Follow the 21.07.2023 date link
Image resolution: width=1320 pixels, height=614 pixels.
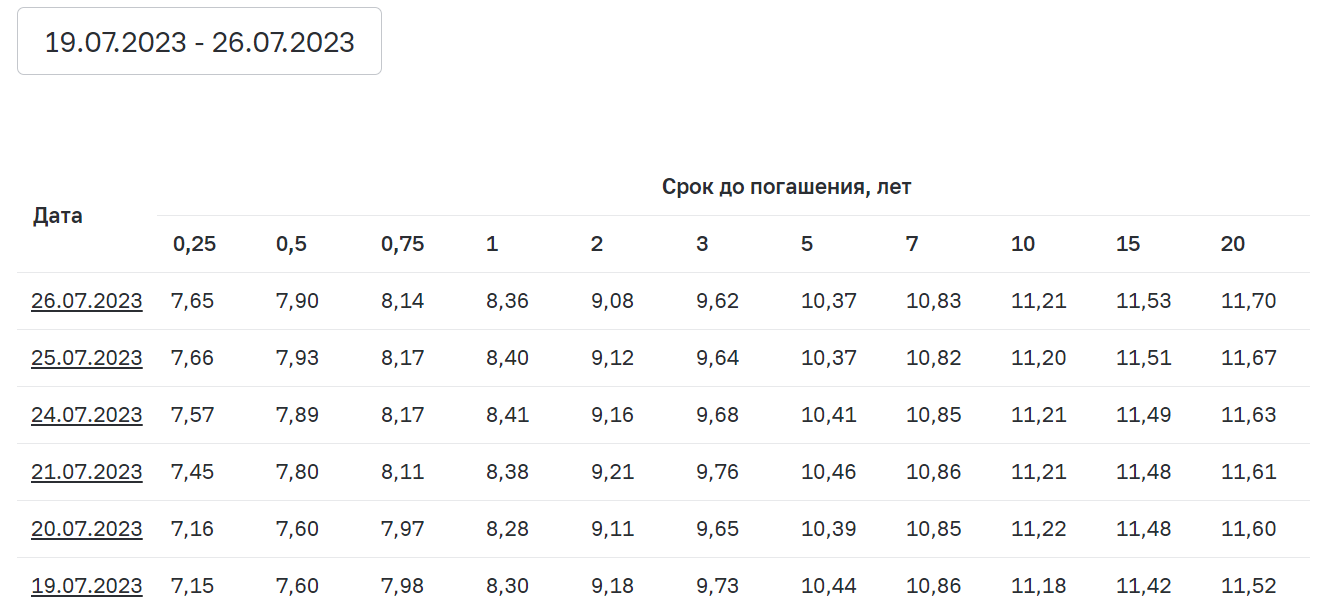click(87, 472)
